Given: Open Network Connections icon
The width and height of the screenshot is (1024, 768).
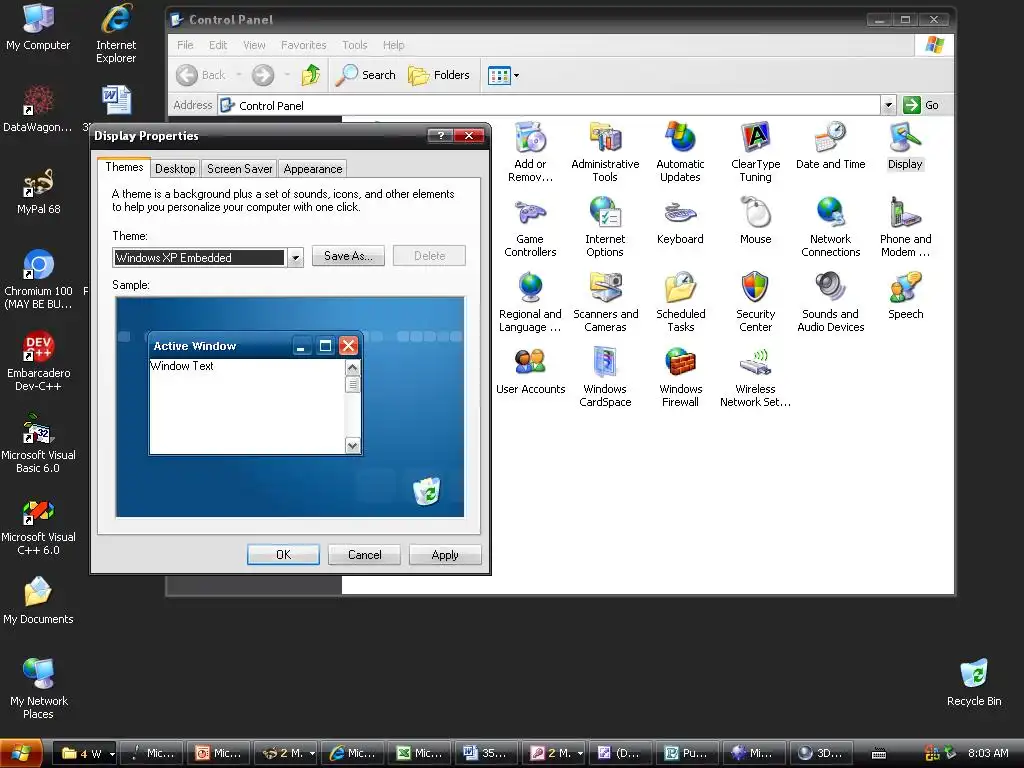Looking at the screenshot, I should [830, 227].
